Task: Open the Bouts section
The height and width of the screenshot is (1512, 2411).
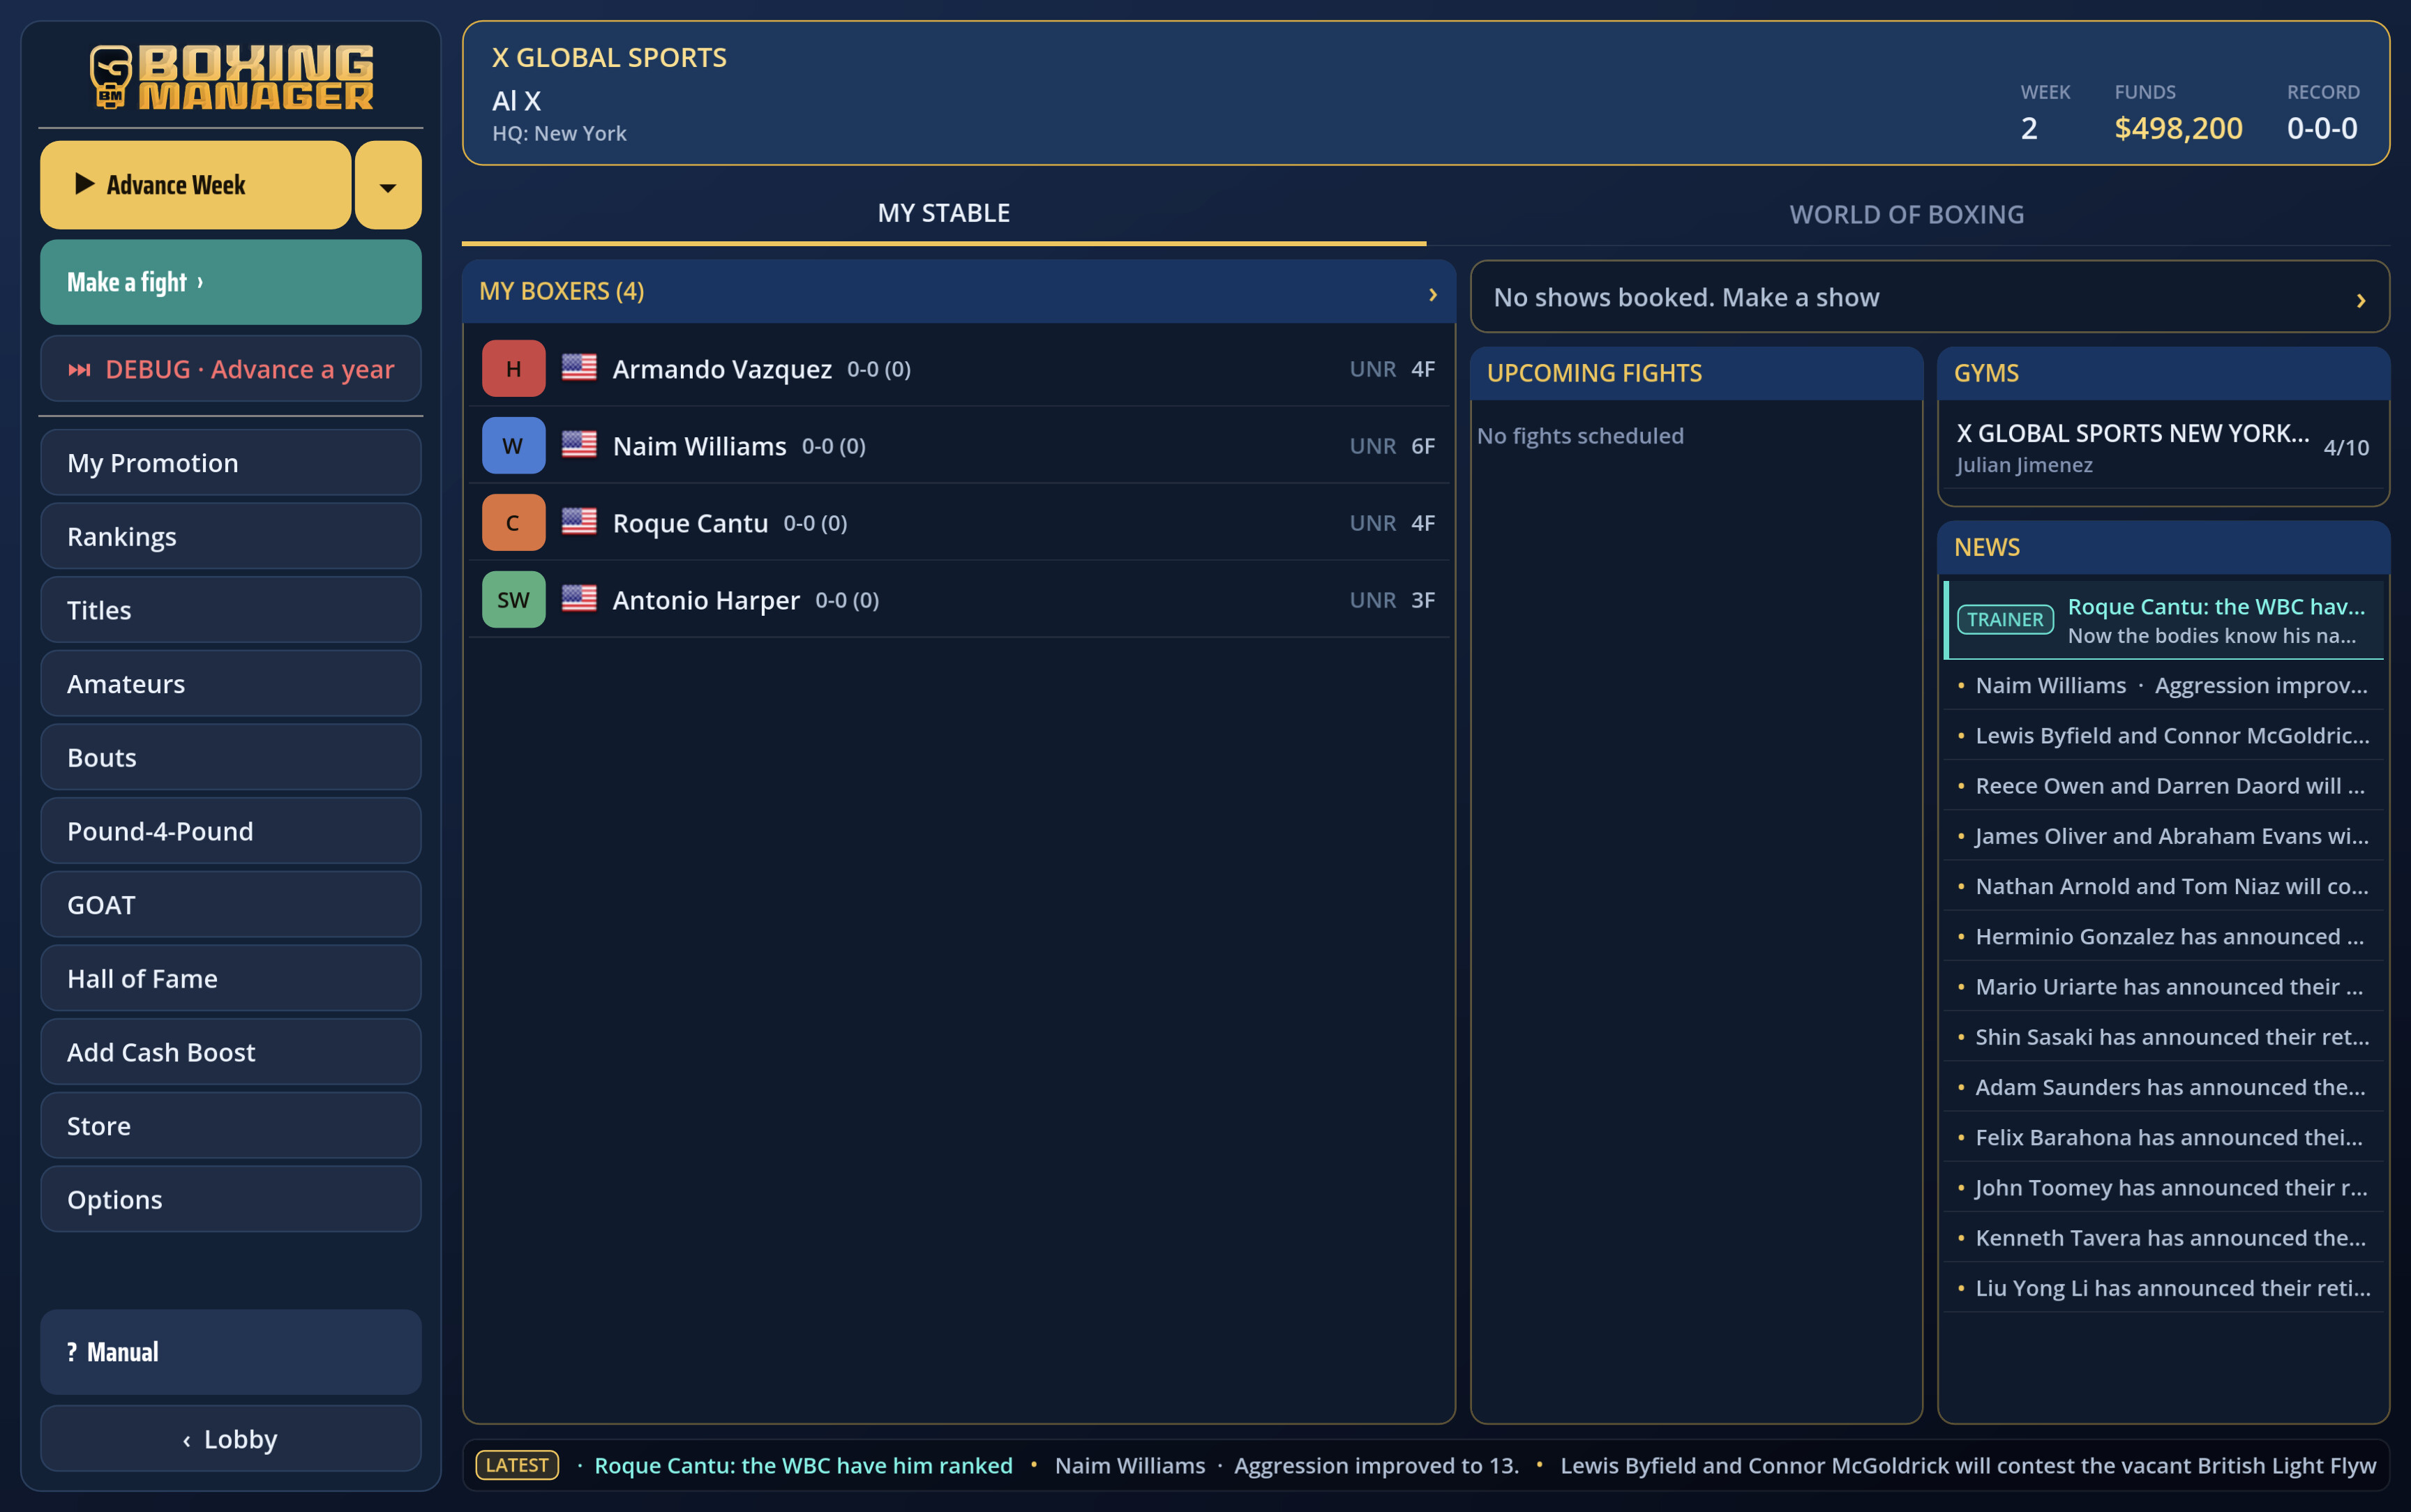Action: coord(231,758)
